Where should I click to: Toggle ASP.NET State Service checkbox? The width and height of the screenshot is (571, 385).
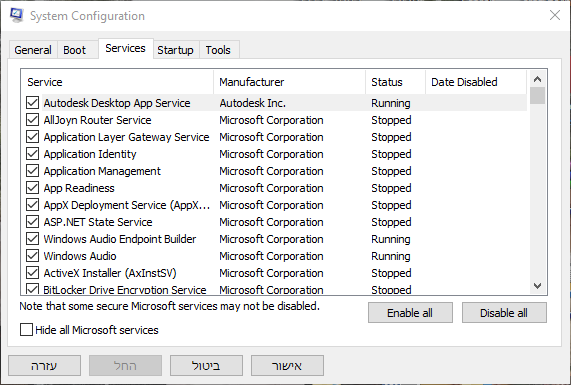point(32,222)
